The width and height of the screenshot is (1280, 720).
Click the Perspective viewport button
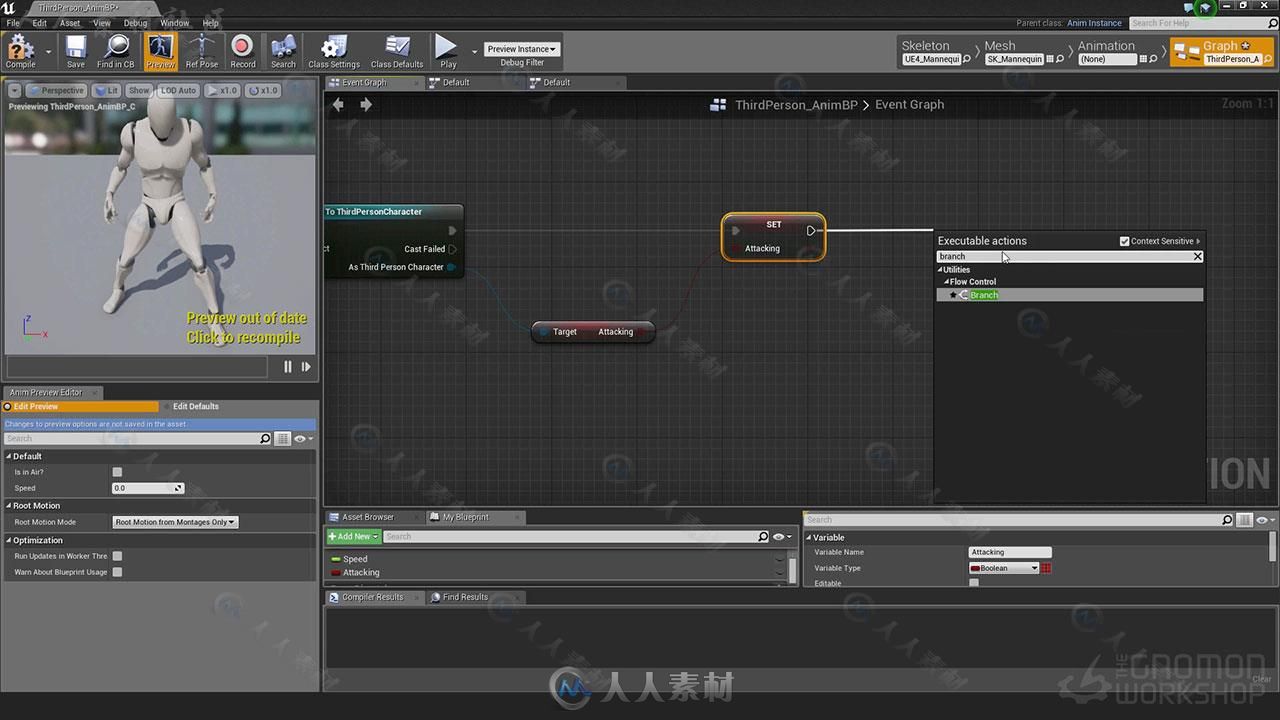pyautogui.click(x=57, y=90)
